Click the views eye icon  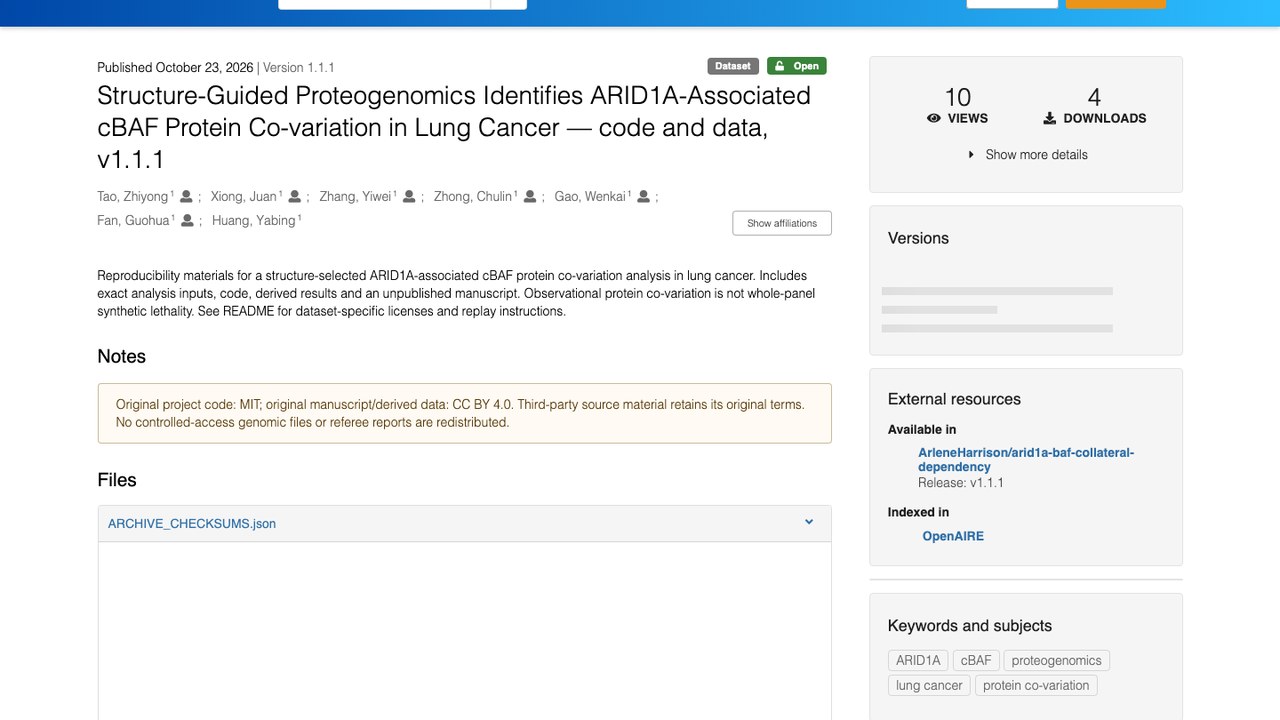click(934, 118)
